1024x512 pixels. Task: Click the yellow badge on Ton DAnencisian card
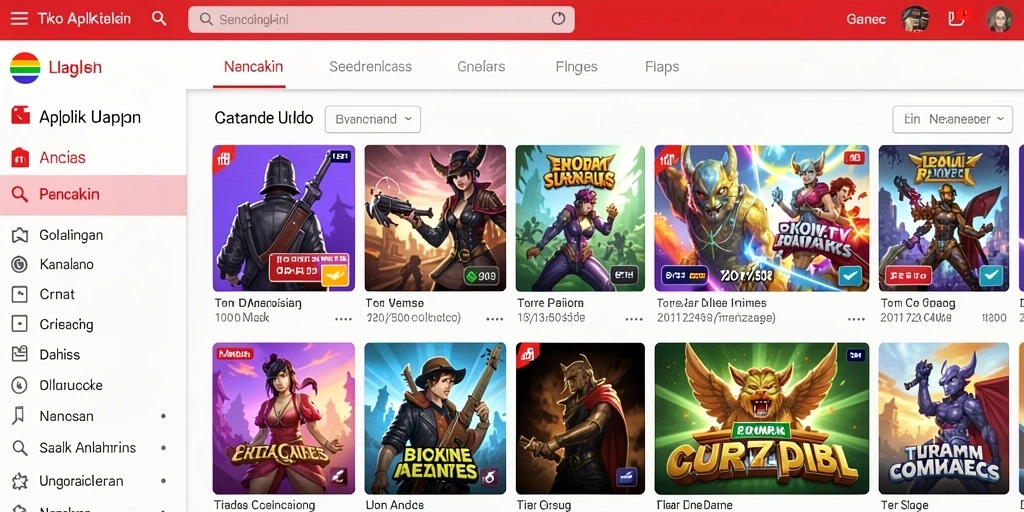click(x=335, y=276)
